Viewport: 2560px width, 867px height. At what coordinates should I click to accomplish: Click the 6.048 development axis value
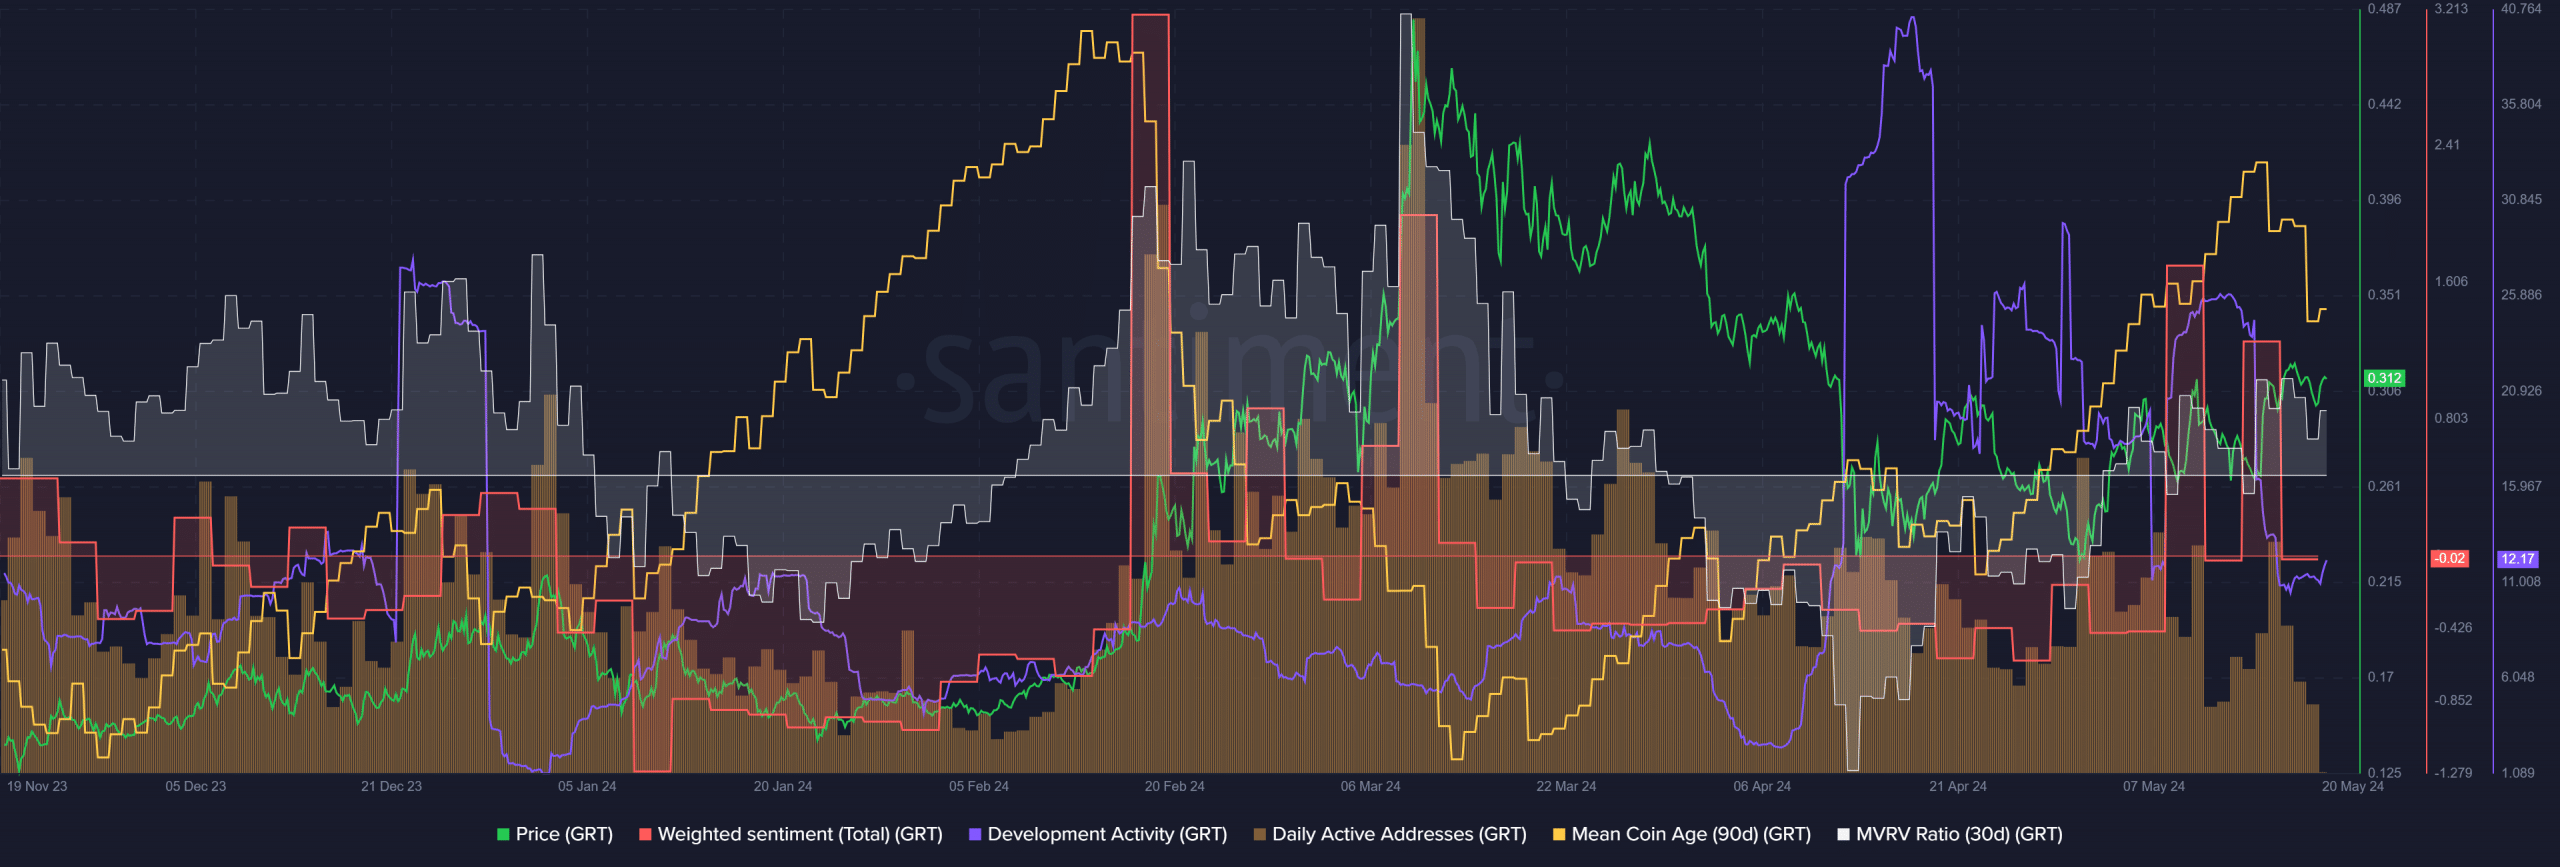(x=2518, y=677)
